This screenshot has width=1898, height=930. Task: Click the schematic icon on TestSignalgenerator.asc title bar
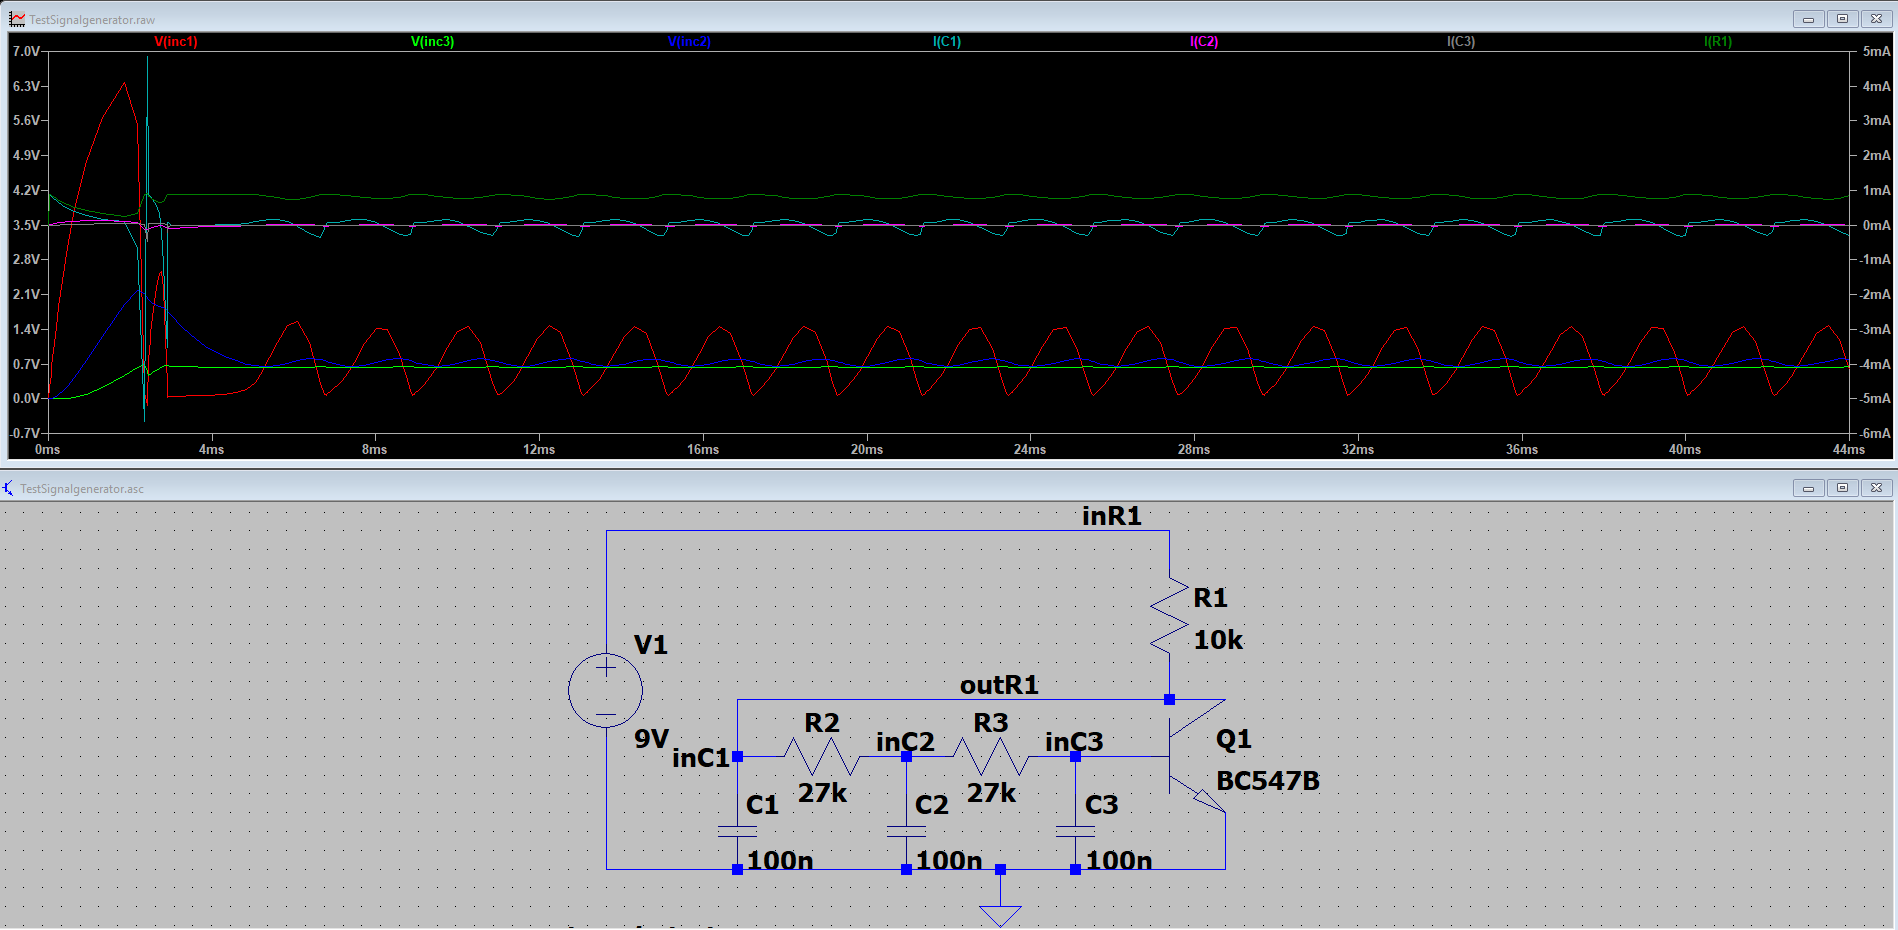click(8, 488)
